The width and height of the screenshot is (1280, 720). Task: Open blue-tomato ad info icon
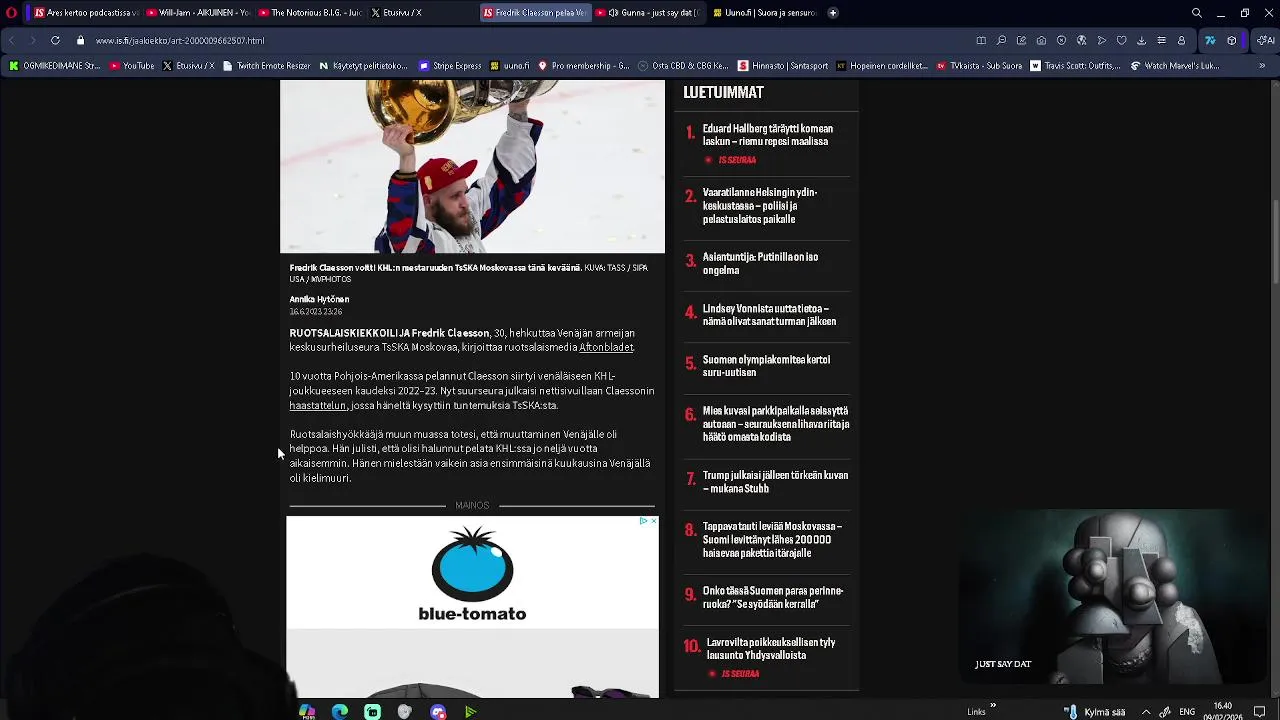(643, 521)
